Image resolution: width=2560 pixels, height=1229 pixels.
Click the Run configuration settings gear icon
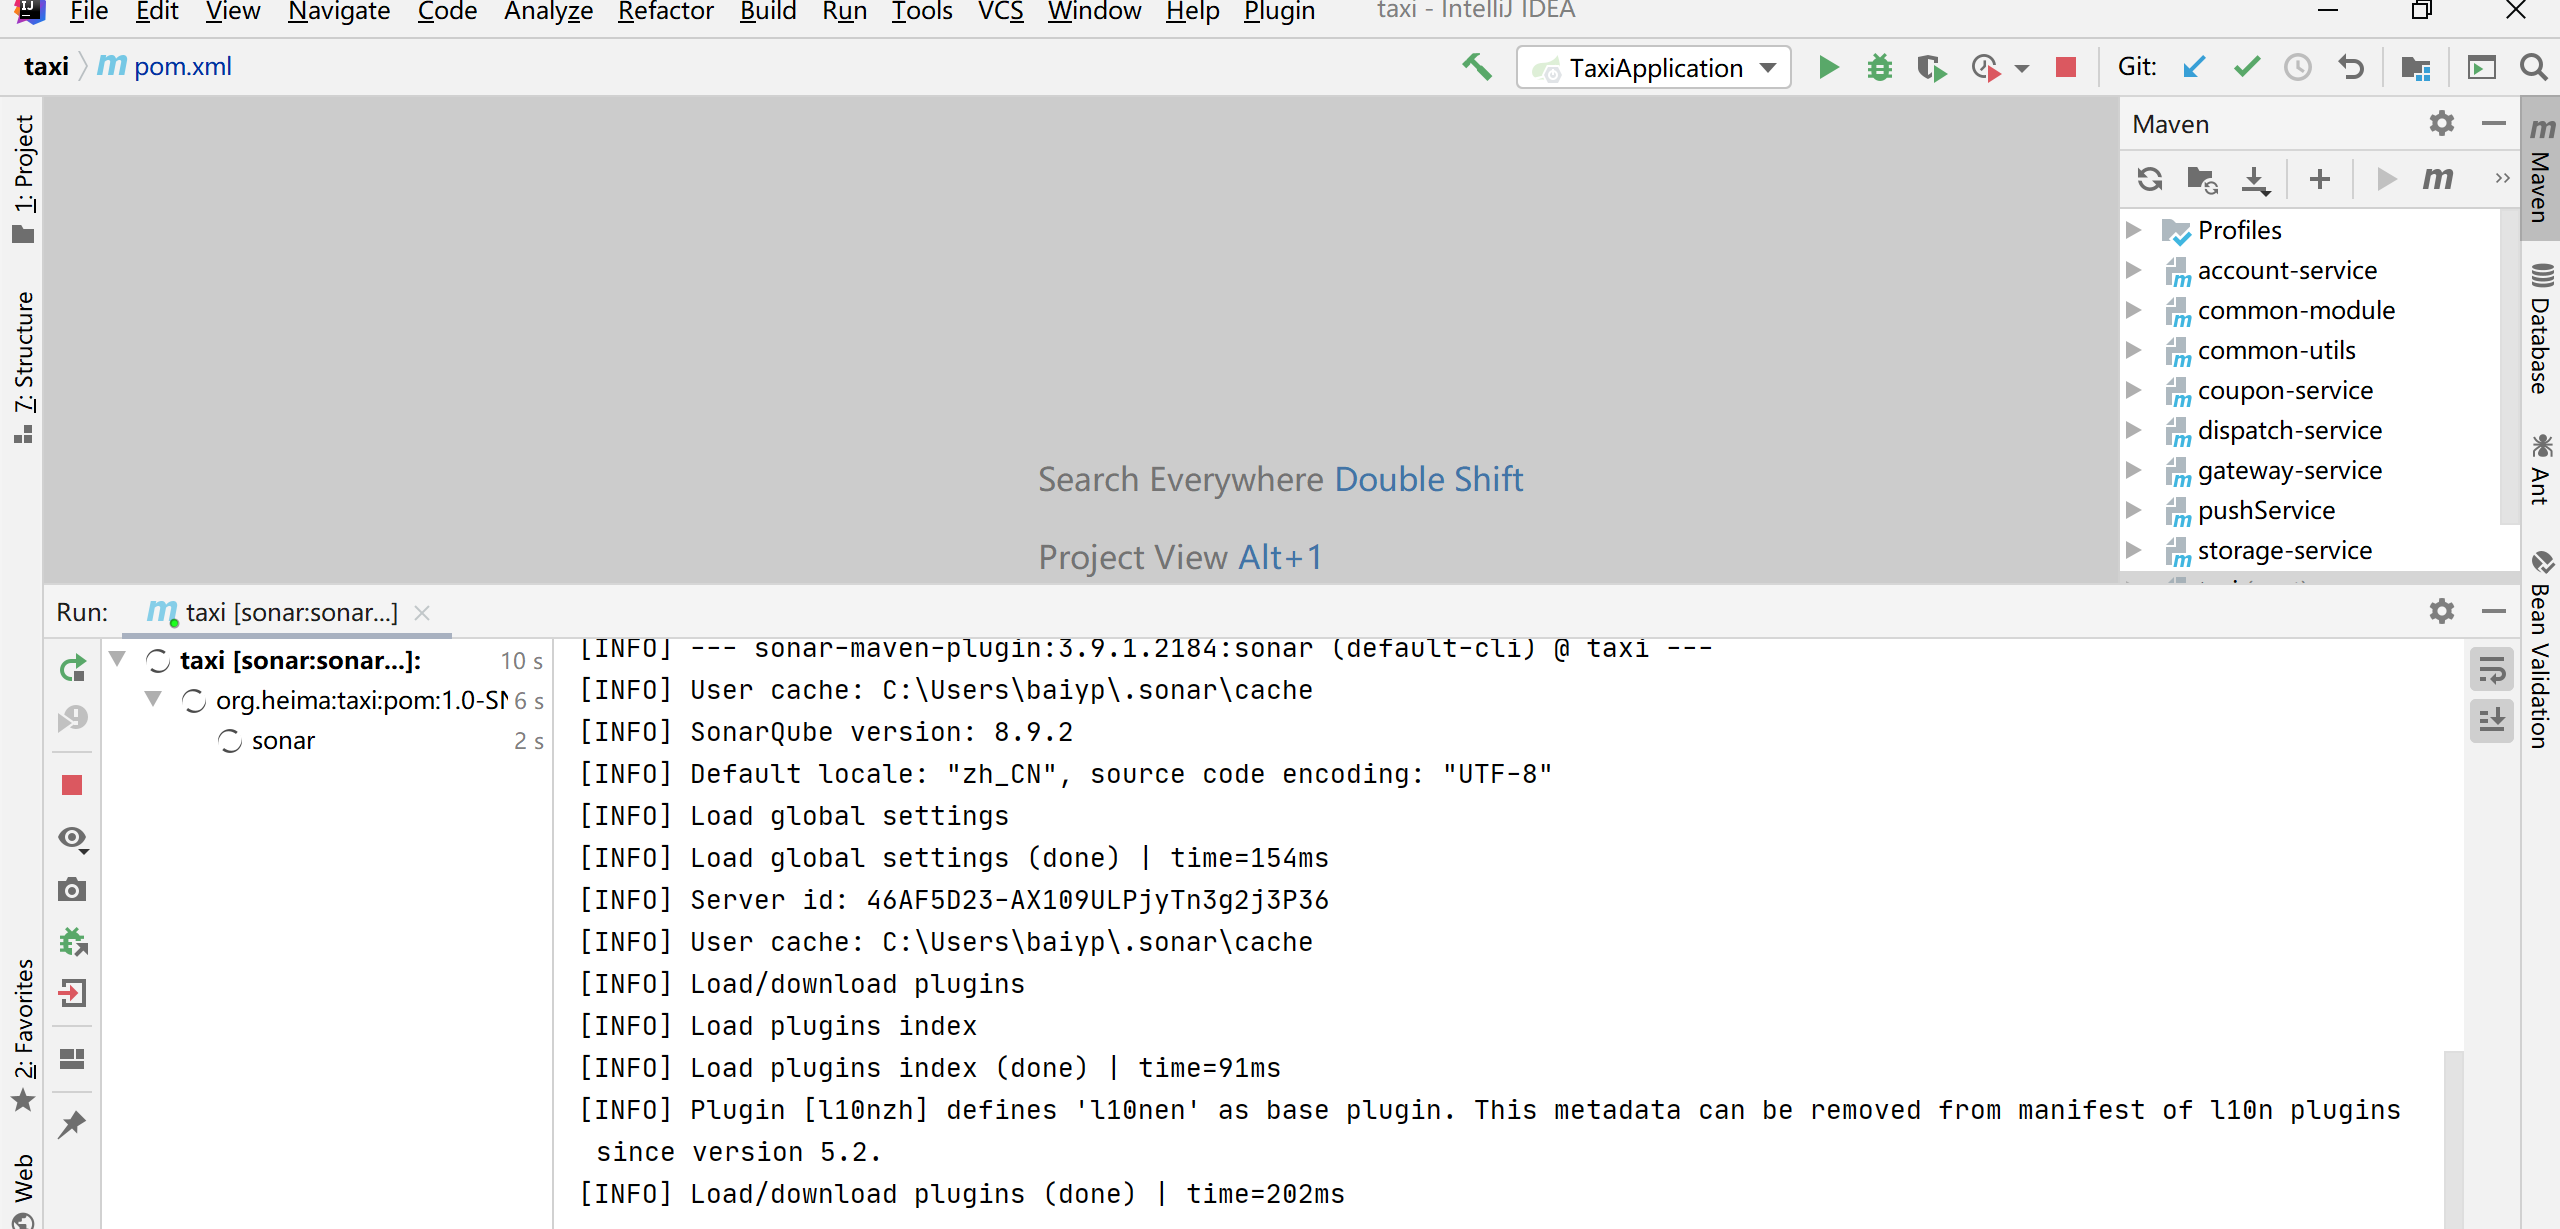coord(2442,610)
